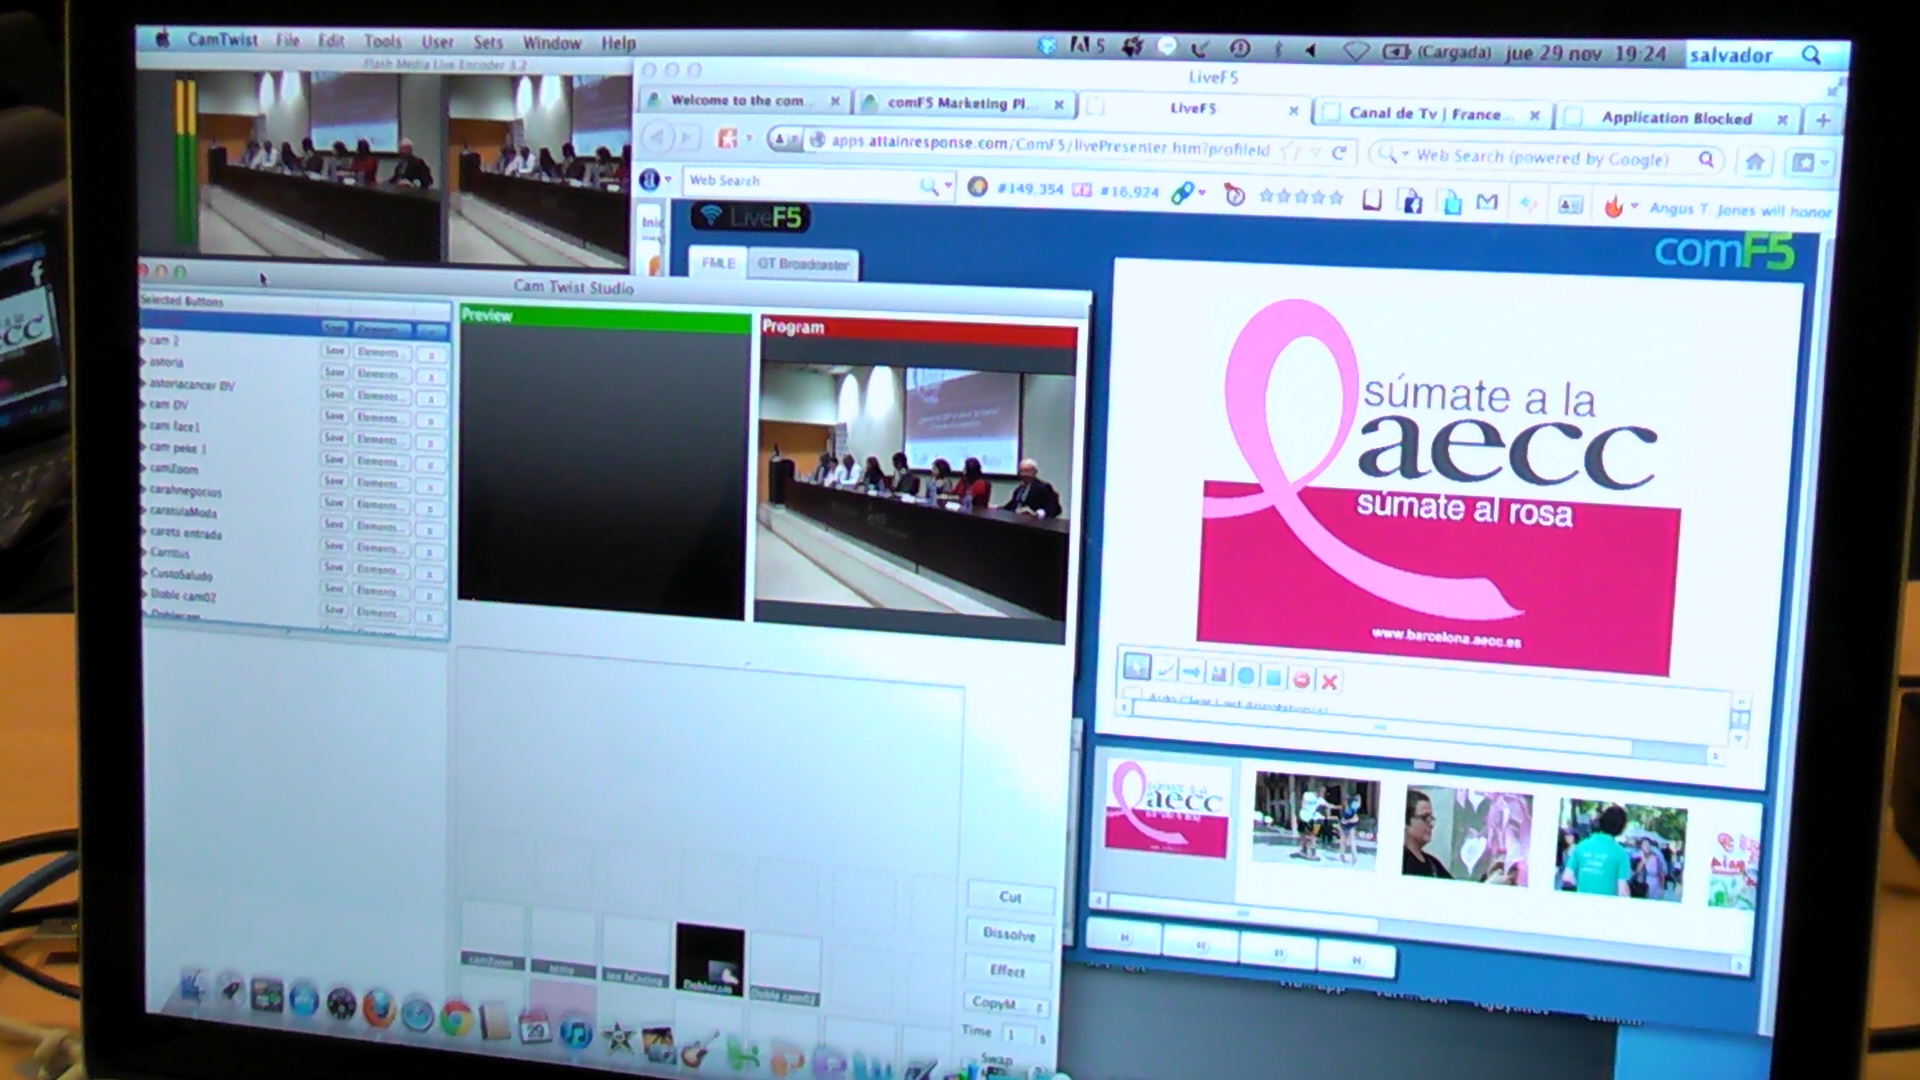Switch to the Canal de Tv France tab
This screenshot has height=1080, width=1920.
1431,114
